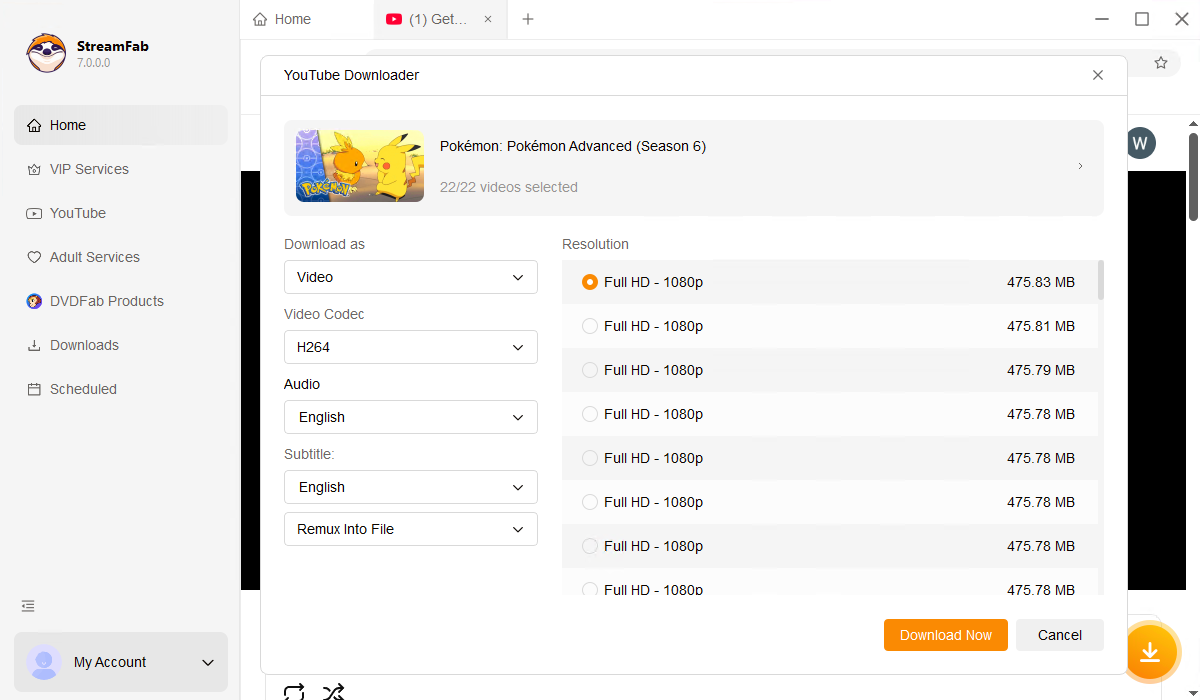Open the floating download queue button

tap(1151, 652)
